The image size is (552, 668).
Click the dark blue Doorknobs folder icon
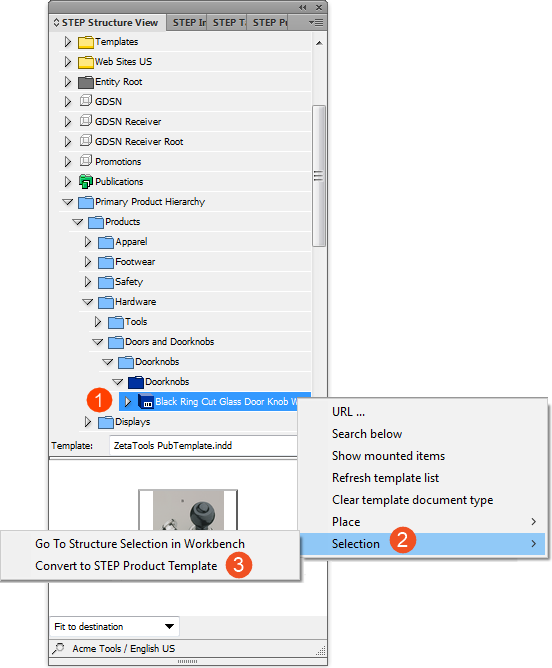[x=136, y=382]
